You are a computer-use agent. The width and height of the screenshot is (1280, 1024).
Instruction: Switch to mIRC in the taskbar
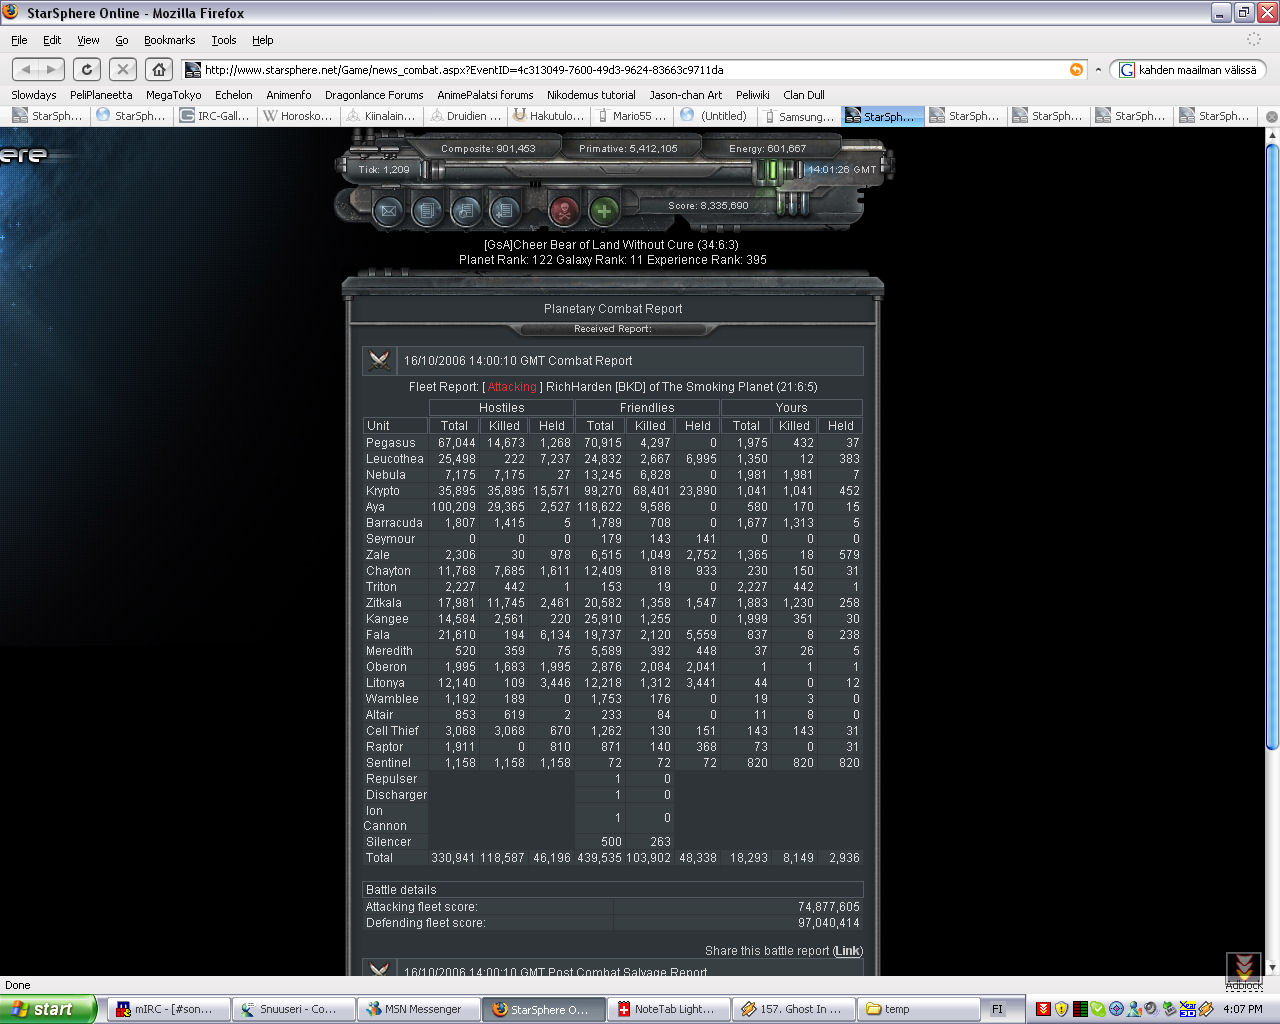[168, 1009]
